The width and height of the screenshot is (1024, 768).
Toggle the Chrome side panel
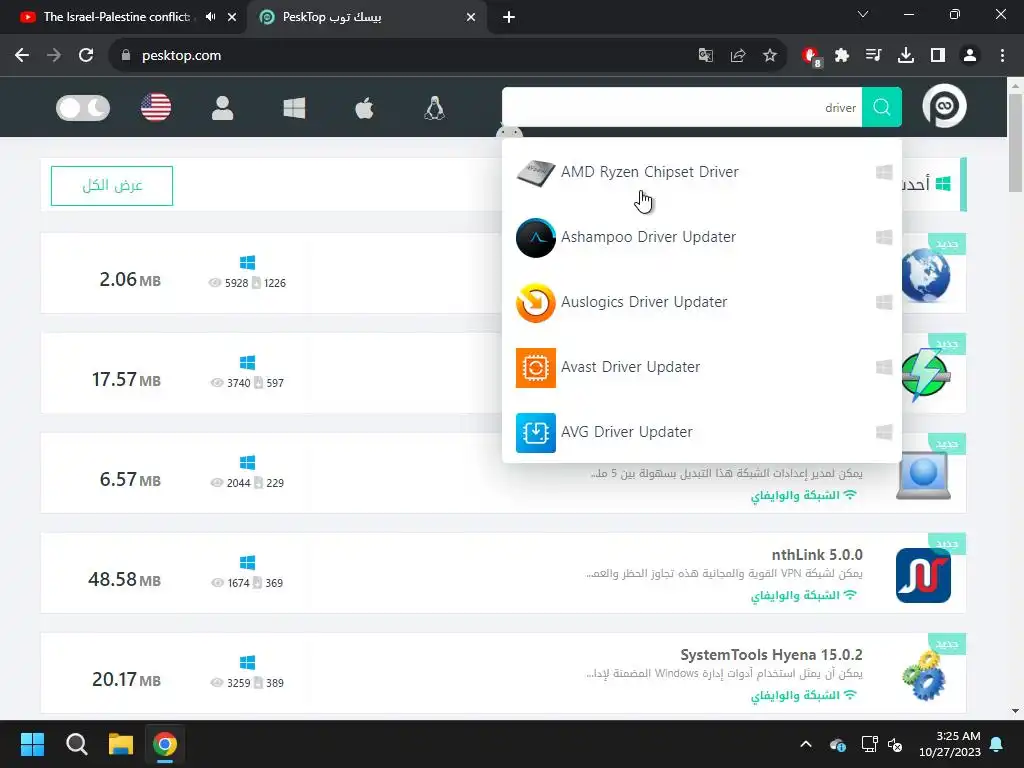[x=938, y=56]
